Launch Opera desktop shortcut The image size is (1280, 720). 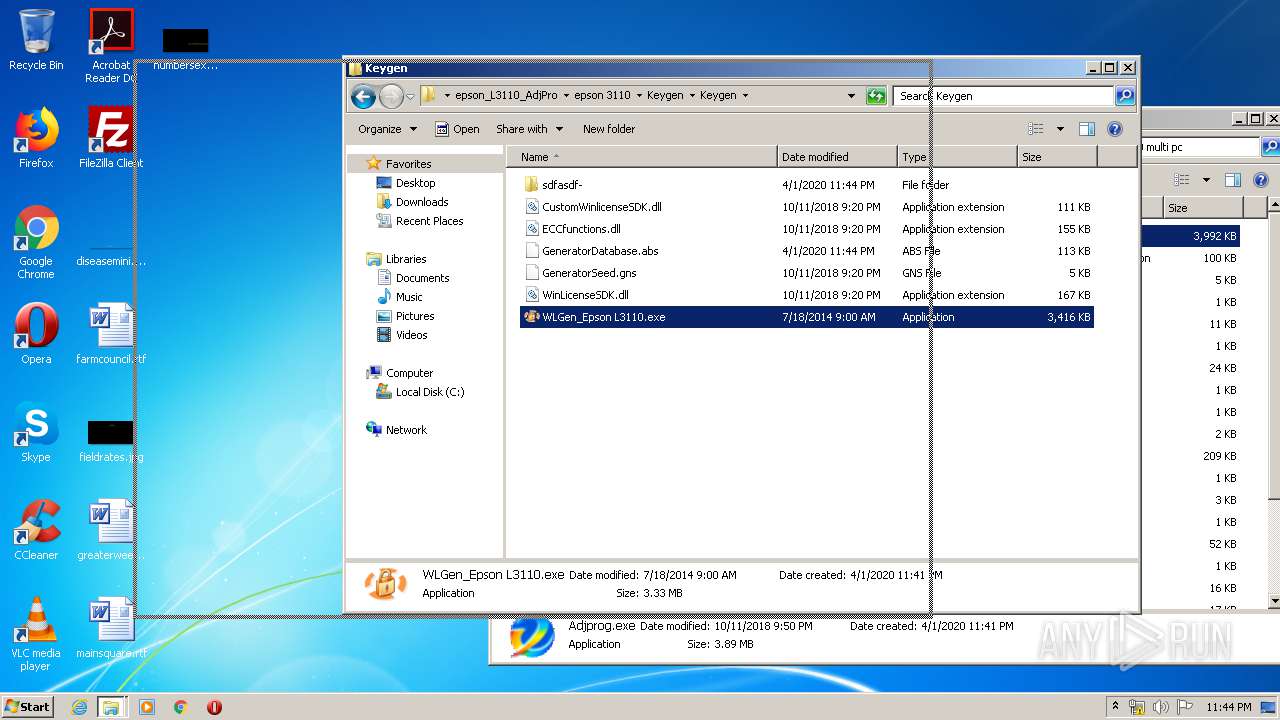[36, 334]
